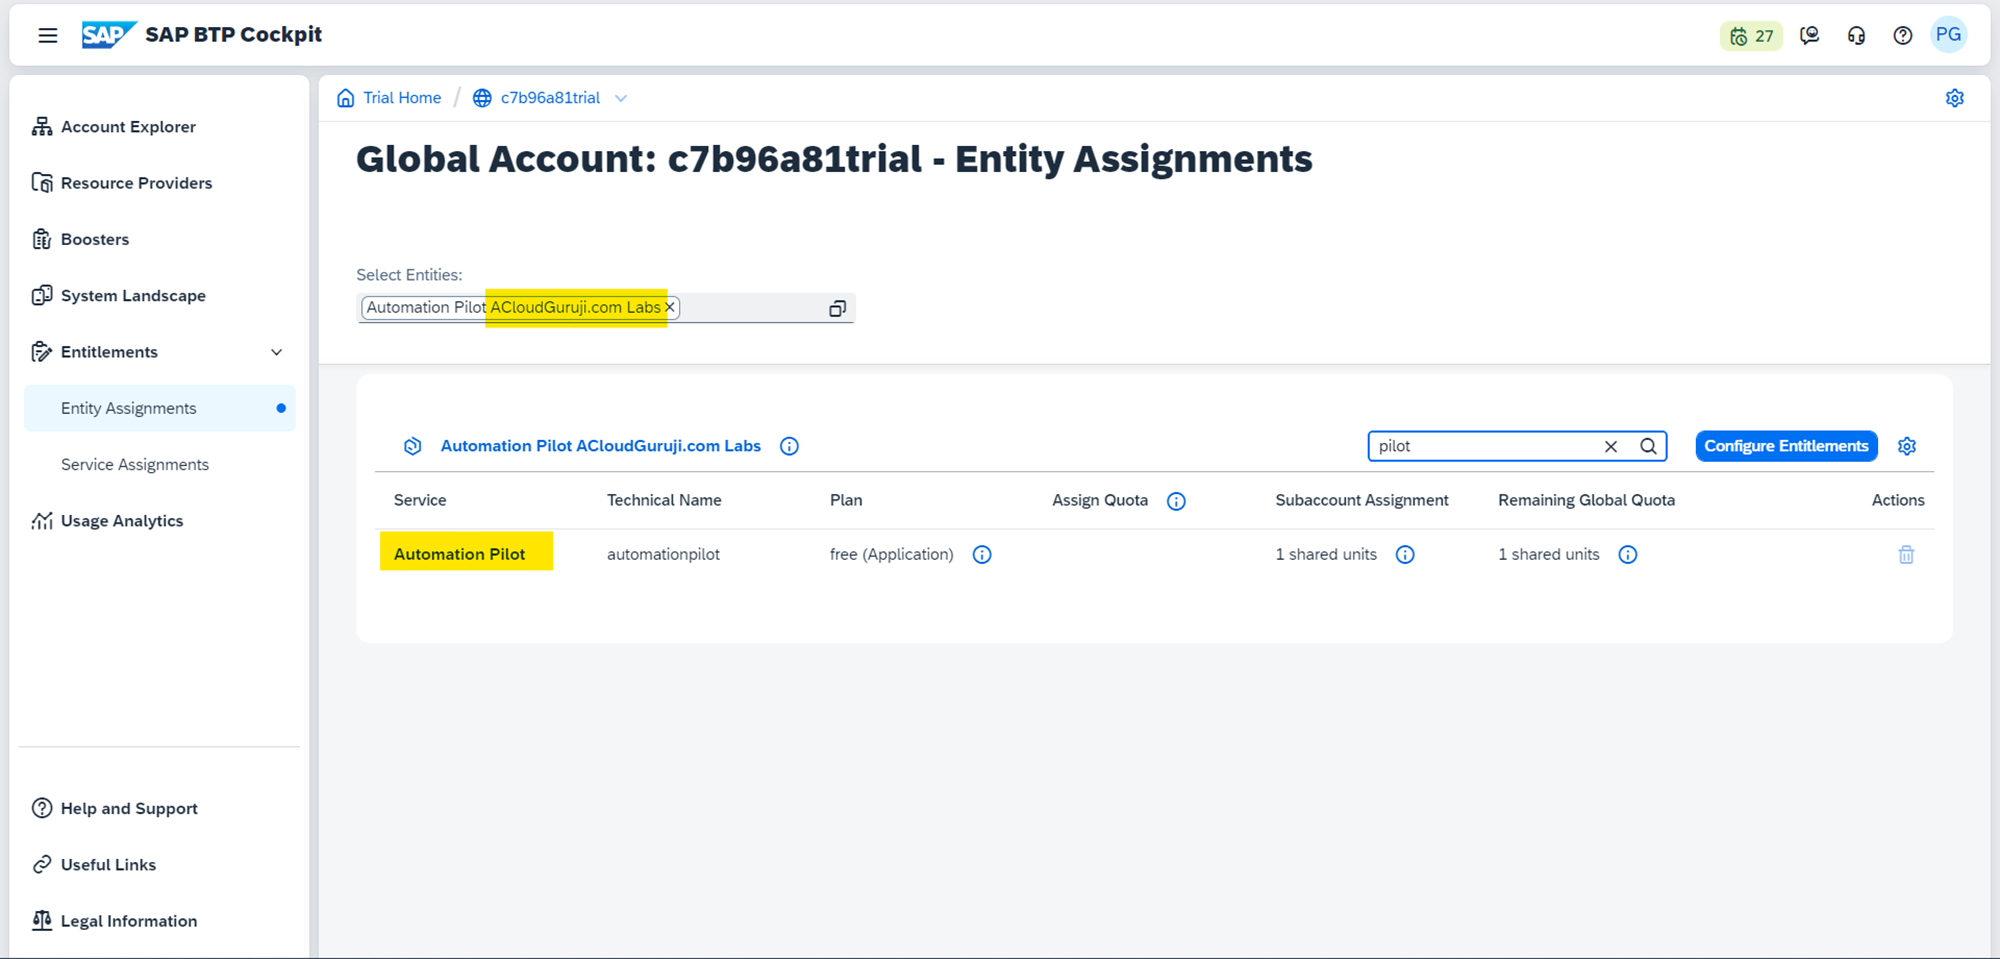Open the help question mark icon in header

point(1902,36)
